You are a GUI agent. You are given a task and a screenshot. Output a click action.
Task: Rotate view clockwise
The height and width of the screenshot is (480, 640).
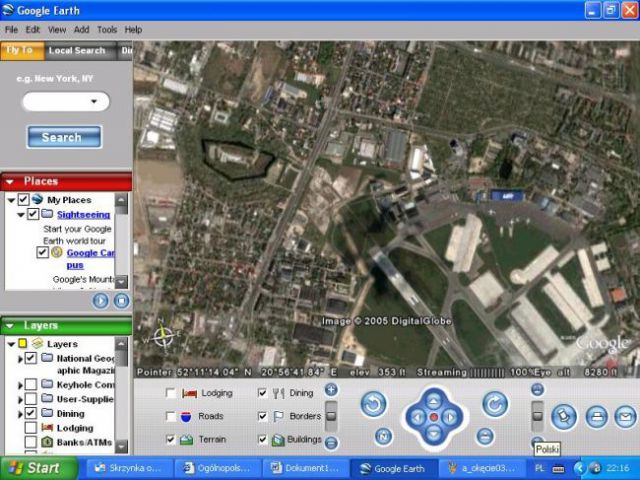pyautogui.click(x=495, y=404)
